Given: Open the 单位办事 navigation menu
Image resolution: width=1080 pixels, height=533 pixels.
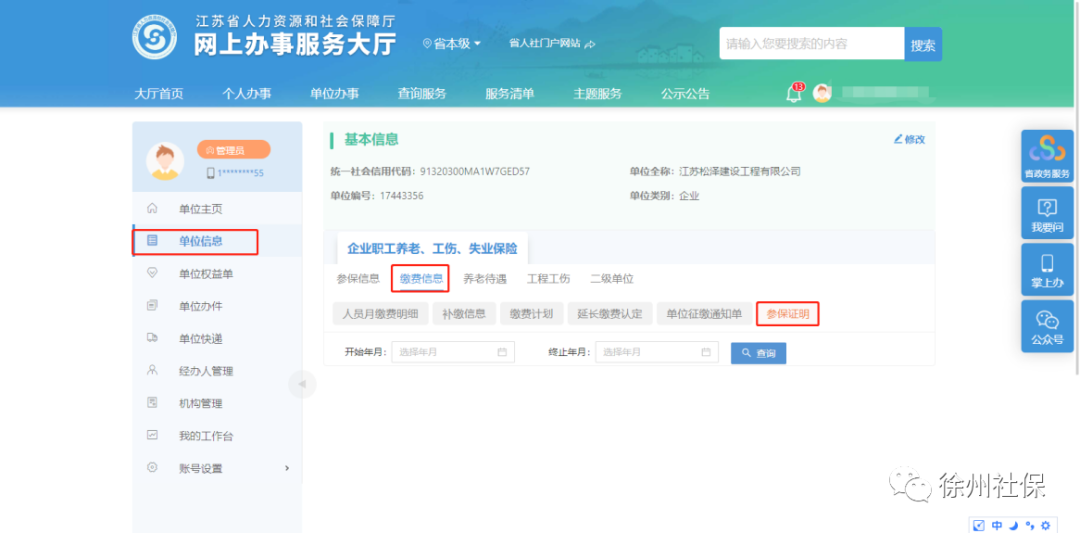Looking at the screenshot, I should click(334, 94).
